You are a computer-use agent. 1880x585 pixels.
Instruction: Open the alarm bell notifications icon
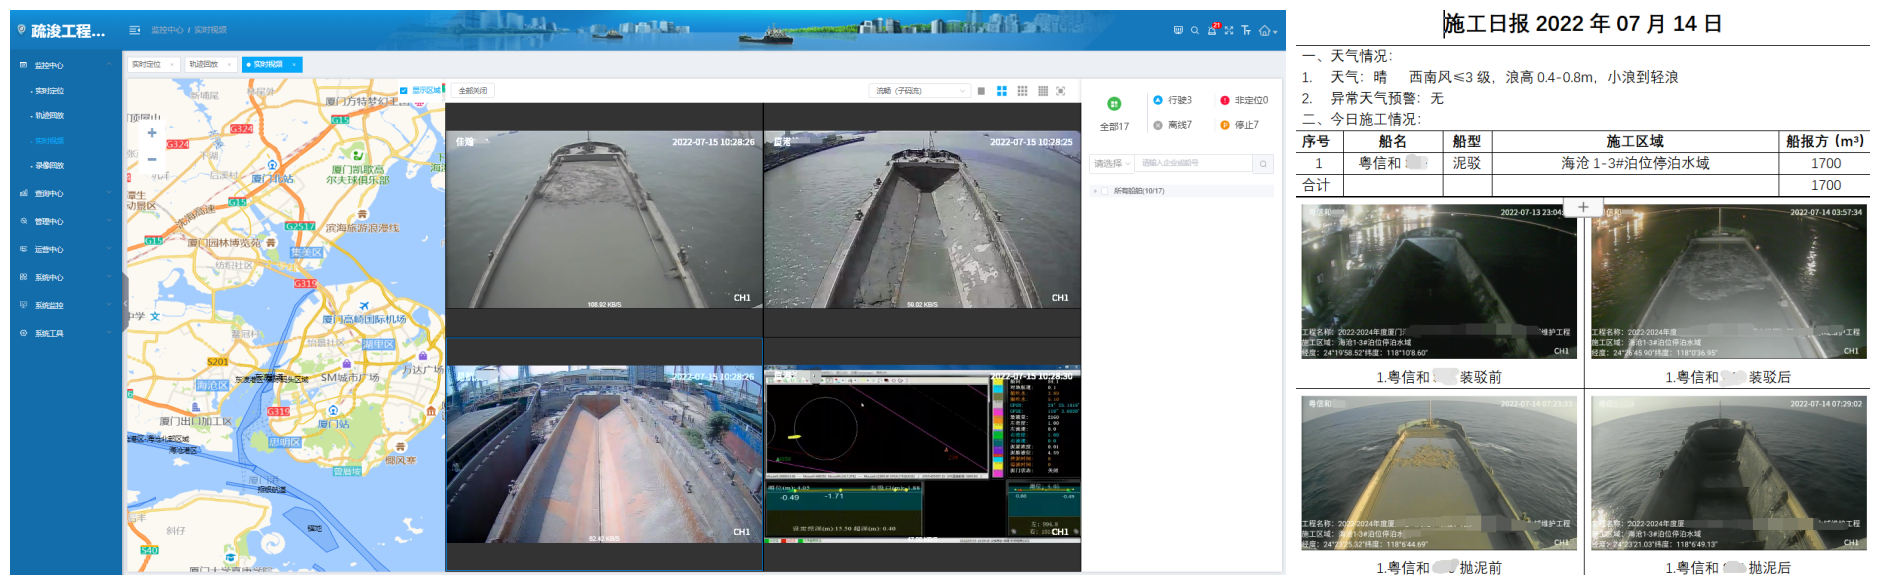pos(1211,31)
